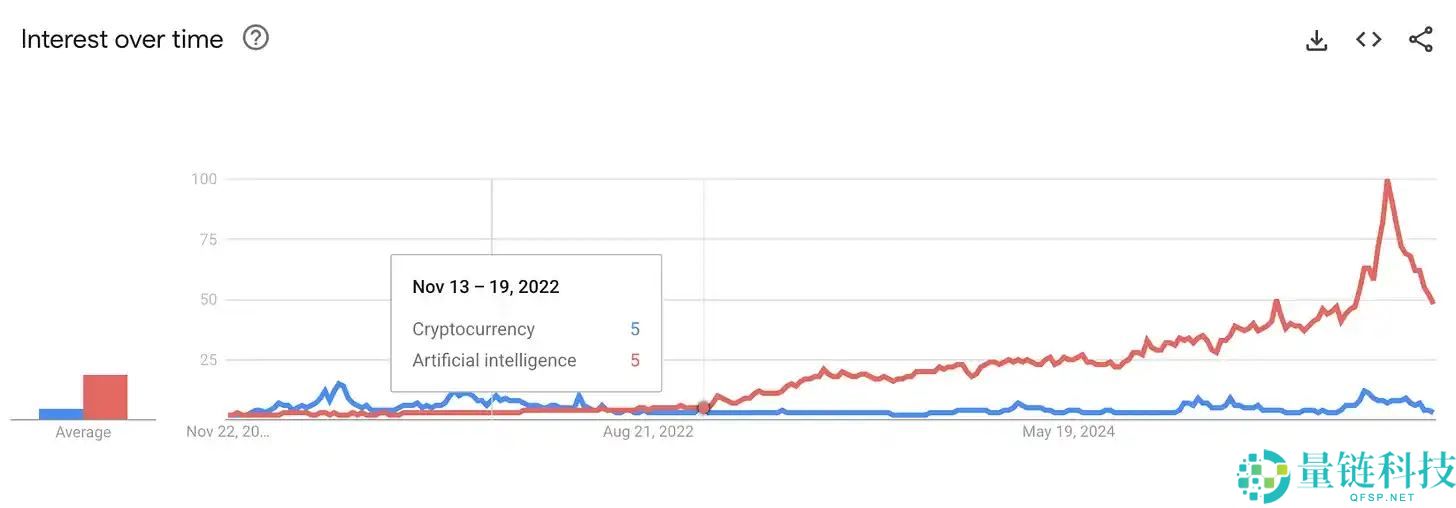
Task: Click the blue Cryptocurrency early peak
Action: coord(339,384)
